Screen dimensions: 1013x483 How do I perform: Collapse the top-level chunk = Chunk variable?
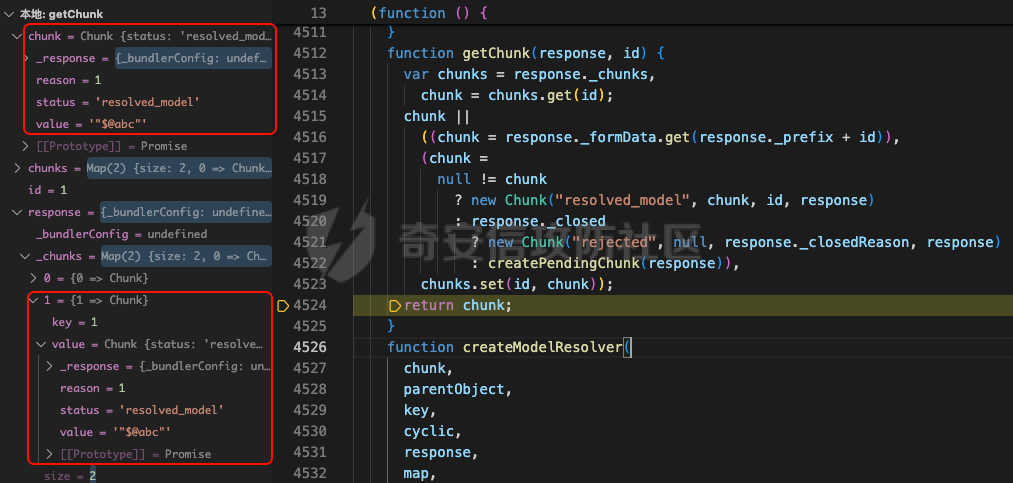click(x=18, y=37)
